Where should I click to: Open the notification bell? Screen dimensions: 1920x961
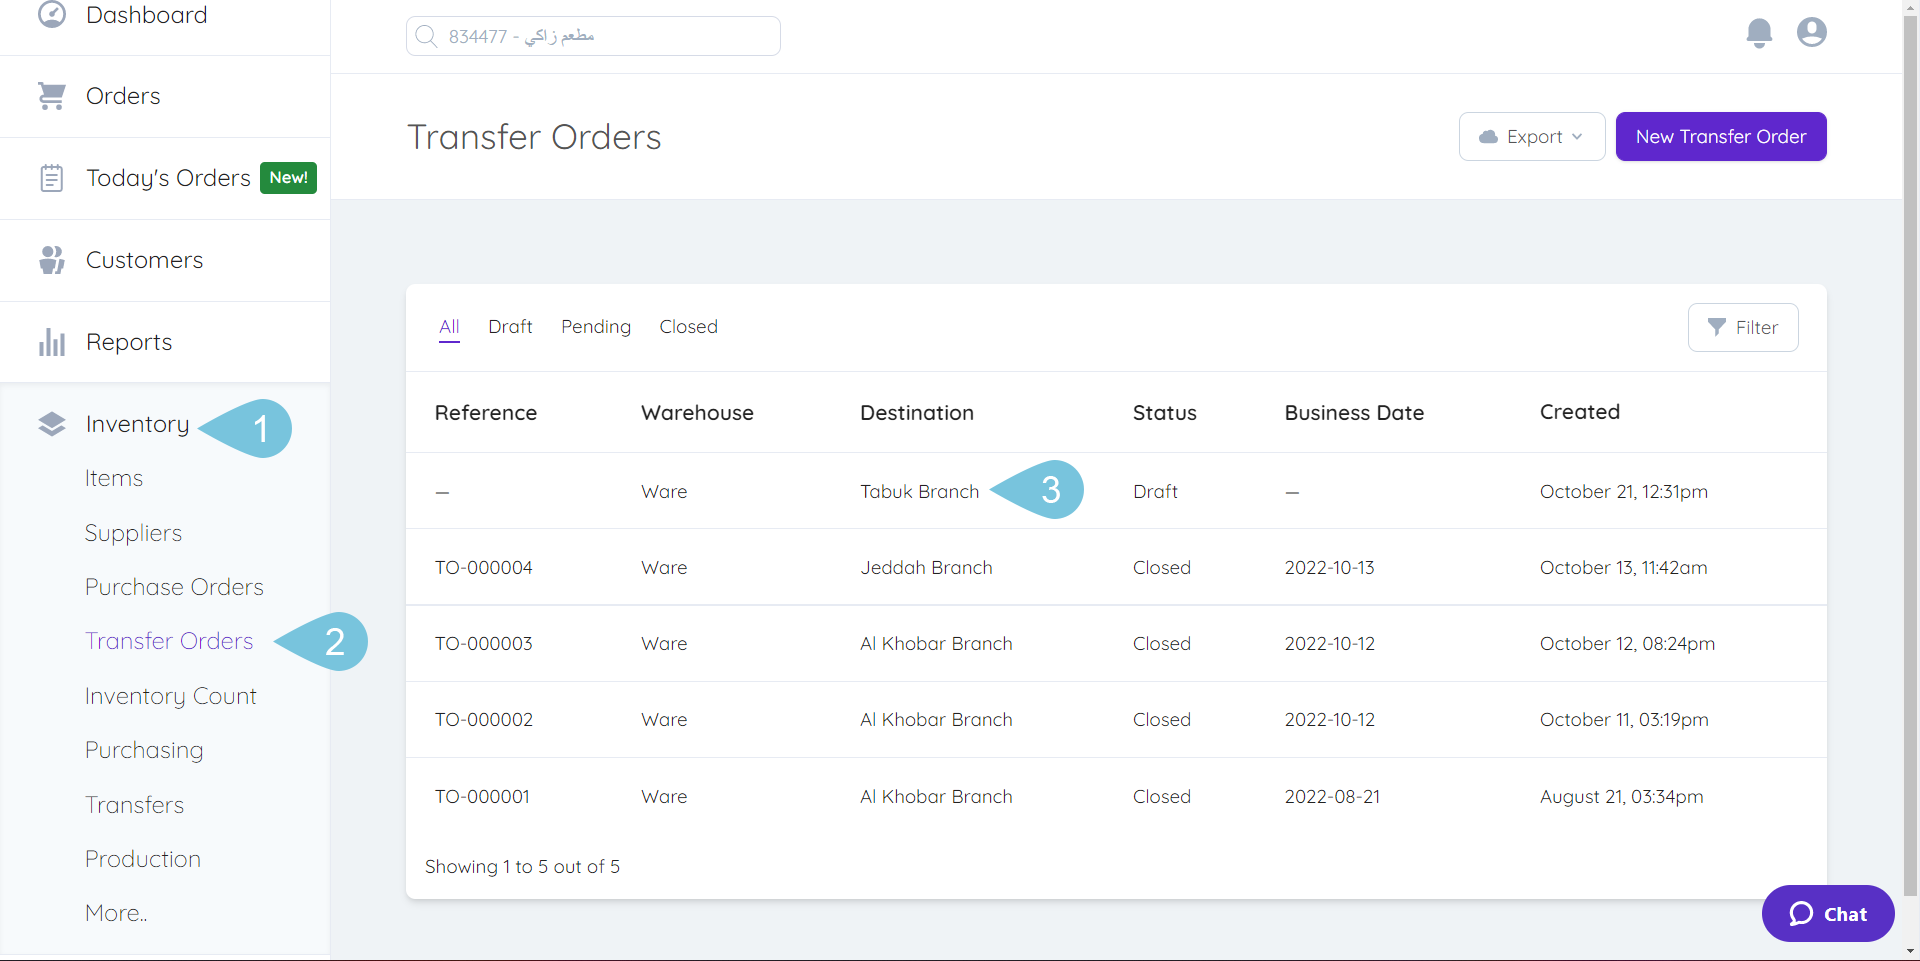click(1759, 32)
